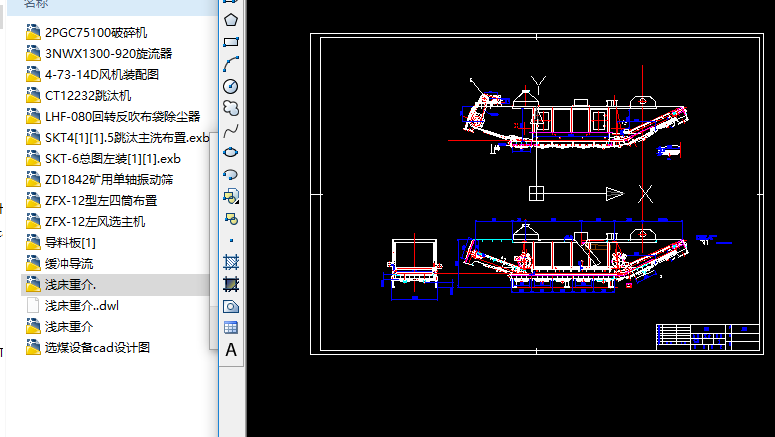The height and width of the screenshot is (437, 775).
Task: Select the Spline curve tool
Action: 231,131
